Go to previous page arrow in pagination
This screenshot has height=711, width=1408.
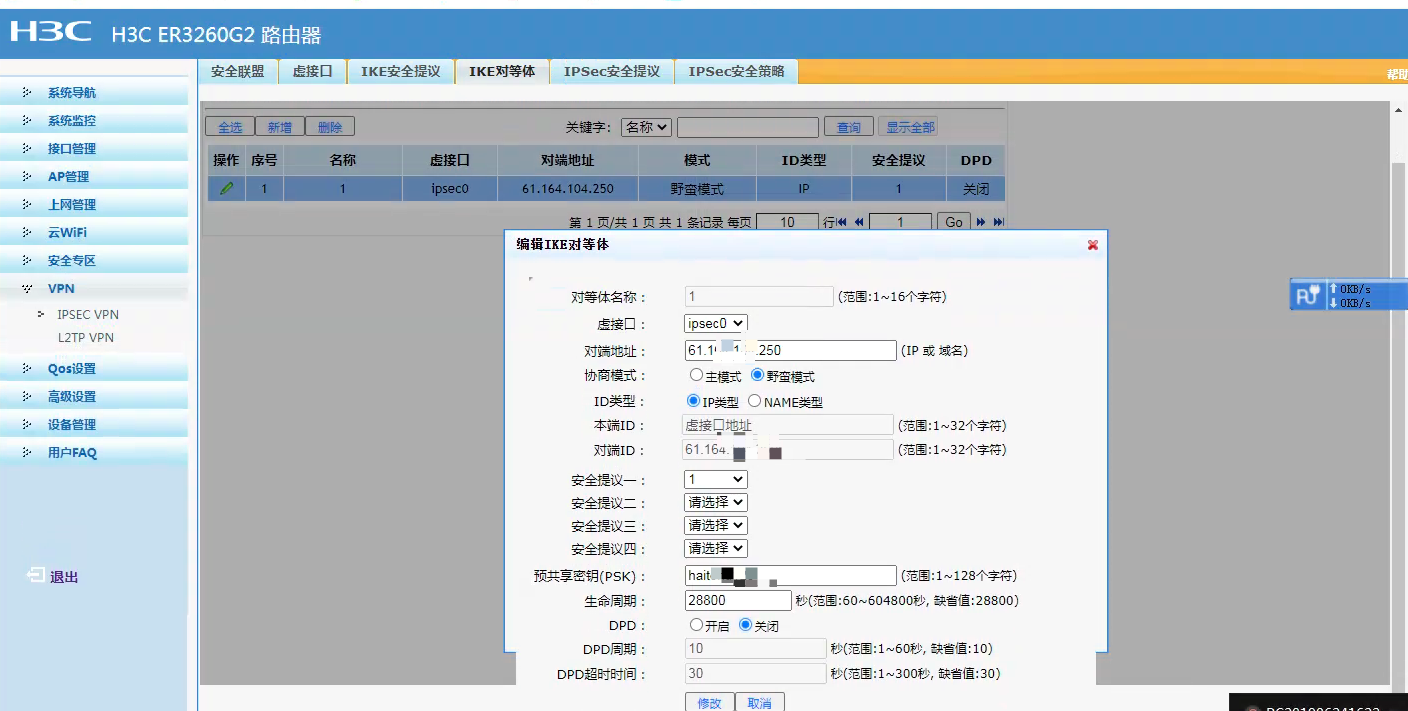pos(858,222)
